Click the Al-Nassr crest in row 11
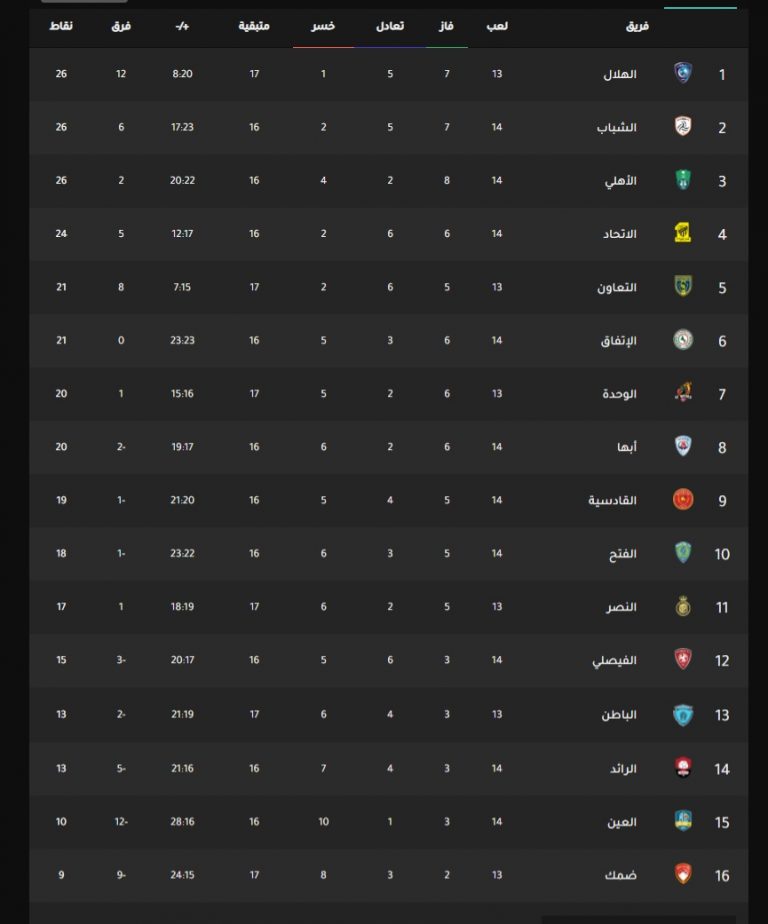The height and width of the screenshot is (924, 768). point(683,606)
